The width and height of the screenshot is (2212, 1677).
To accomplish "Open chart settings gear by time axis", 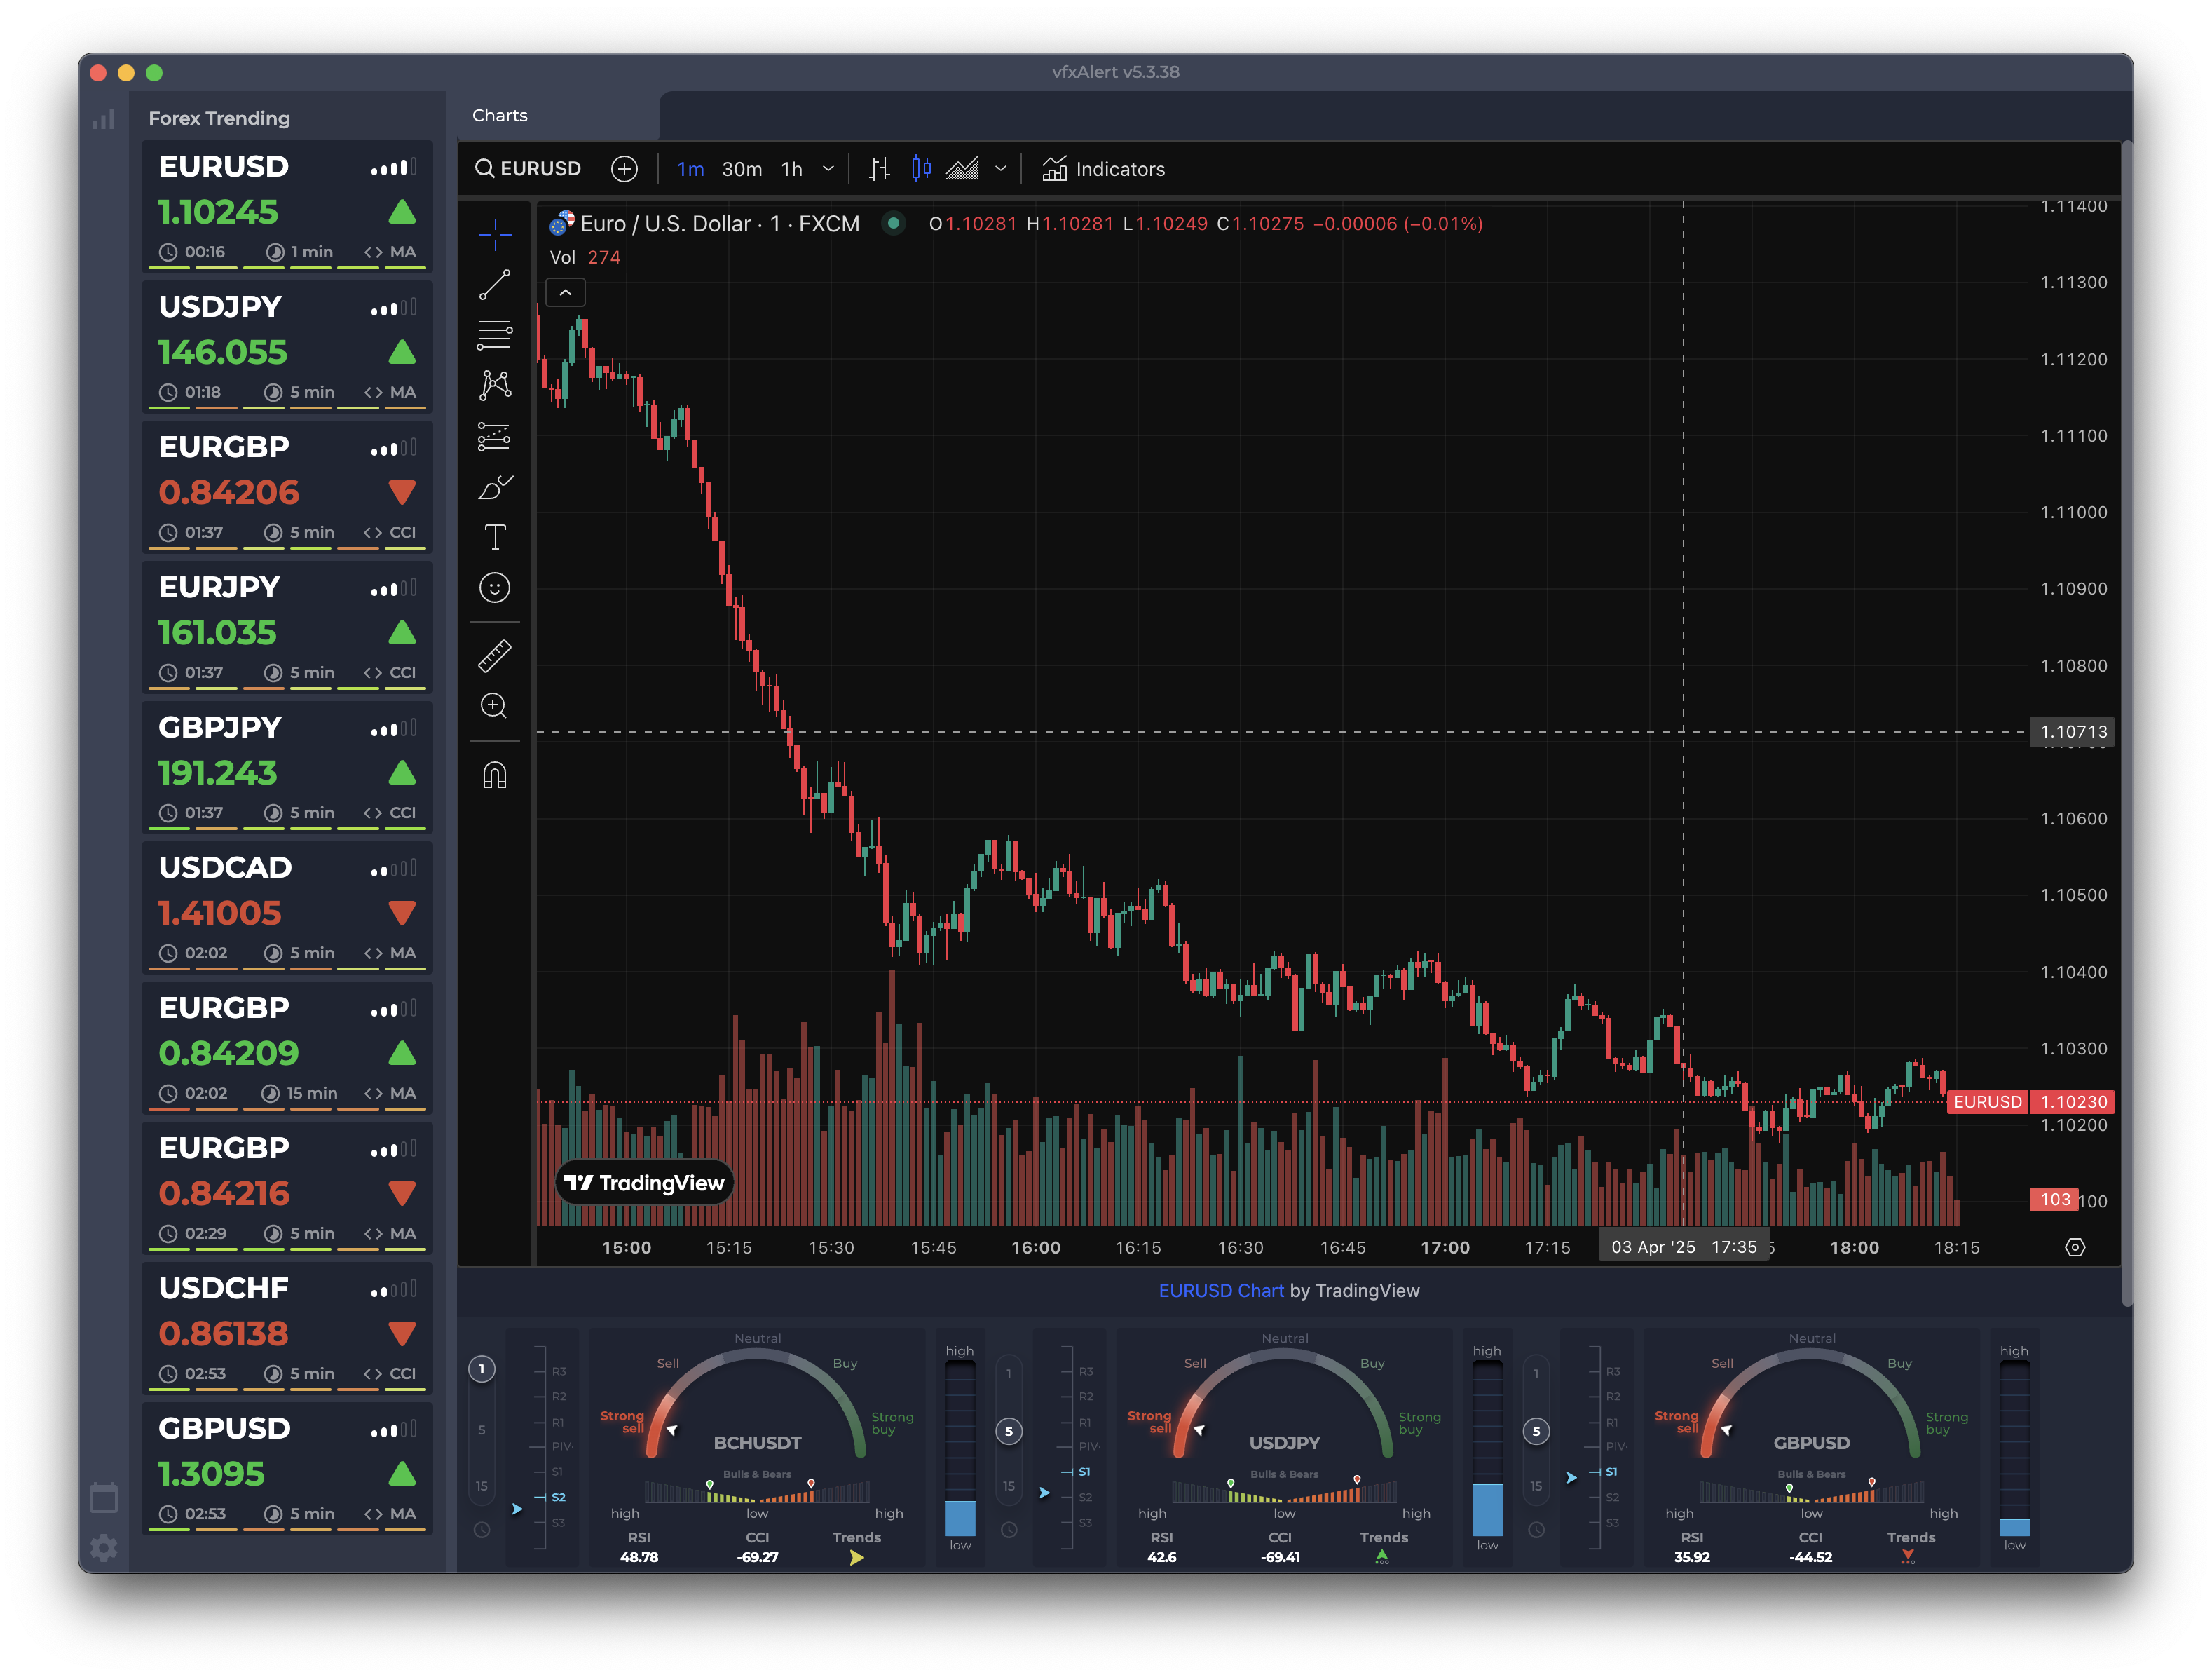I will click(2075, 1247).
